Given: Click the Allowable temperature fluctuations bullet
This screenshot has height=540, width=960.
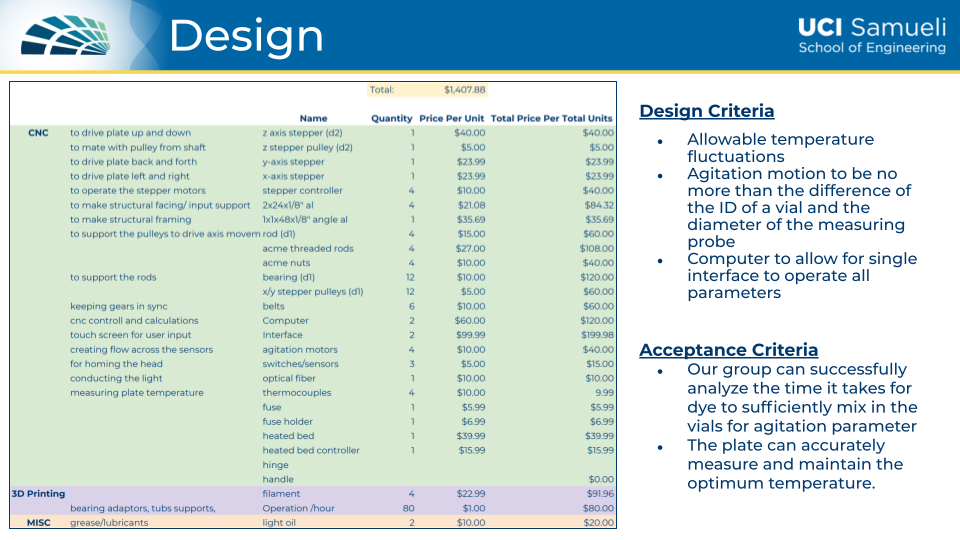Looking at the screenshot, I should 780,148.
